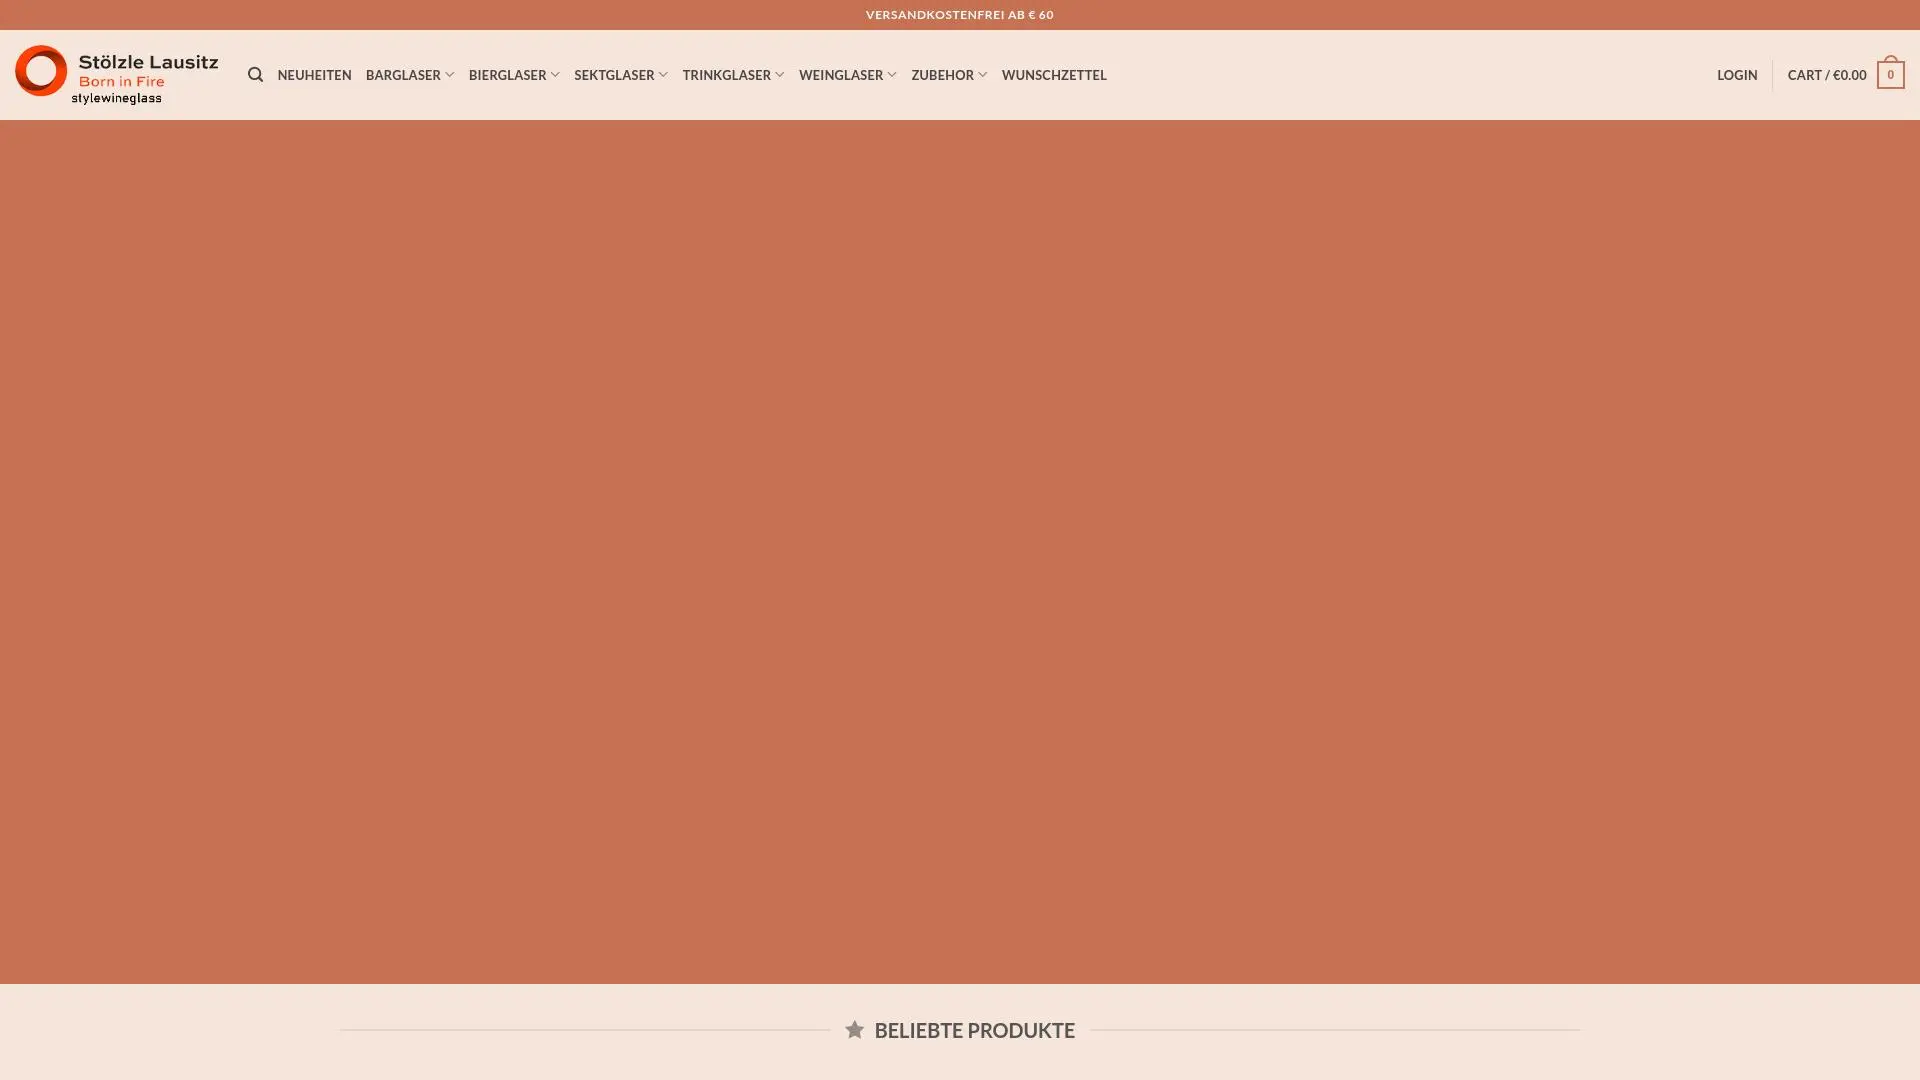The height and width of the screenshot is (1080, 1920).
Task: Expand the Weinglaser chevron
Action: [891, 75]
